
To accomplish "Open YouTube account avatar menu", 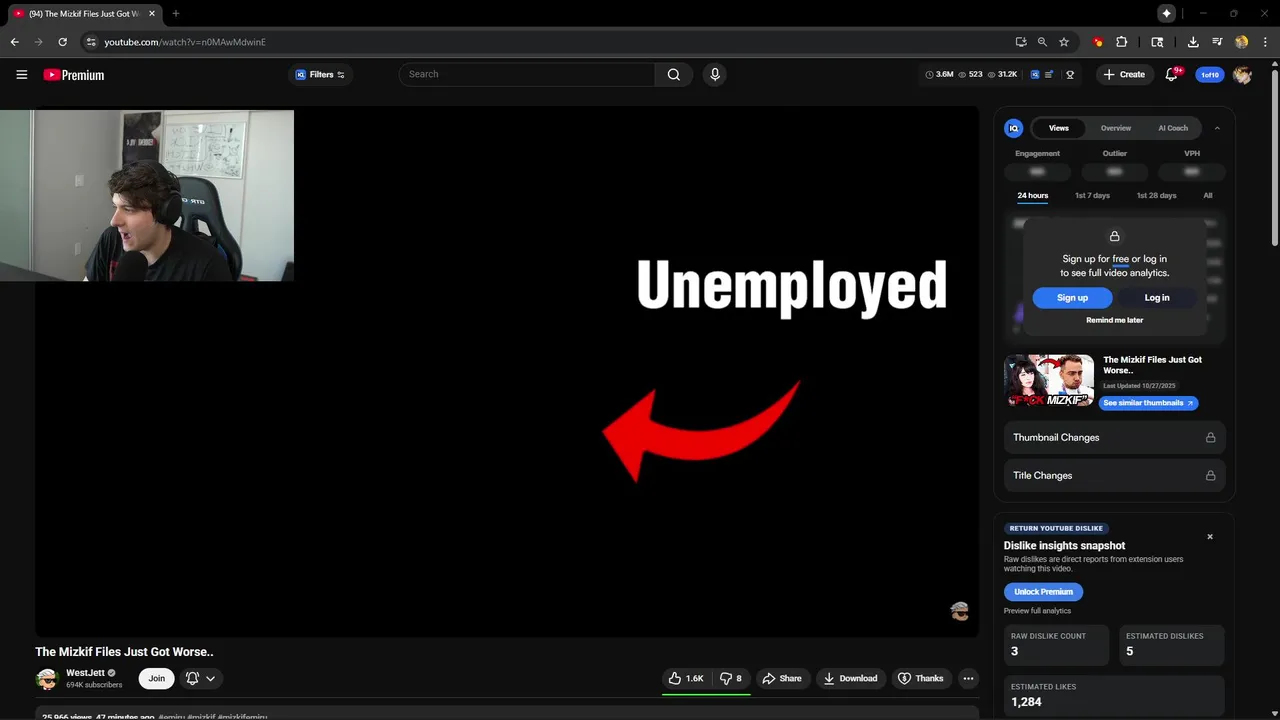I will click(1242, 74).
